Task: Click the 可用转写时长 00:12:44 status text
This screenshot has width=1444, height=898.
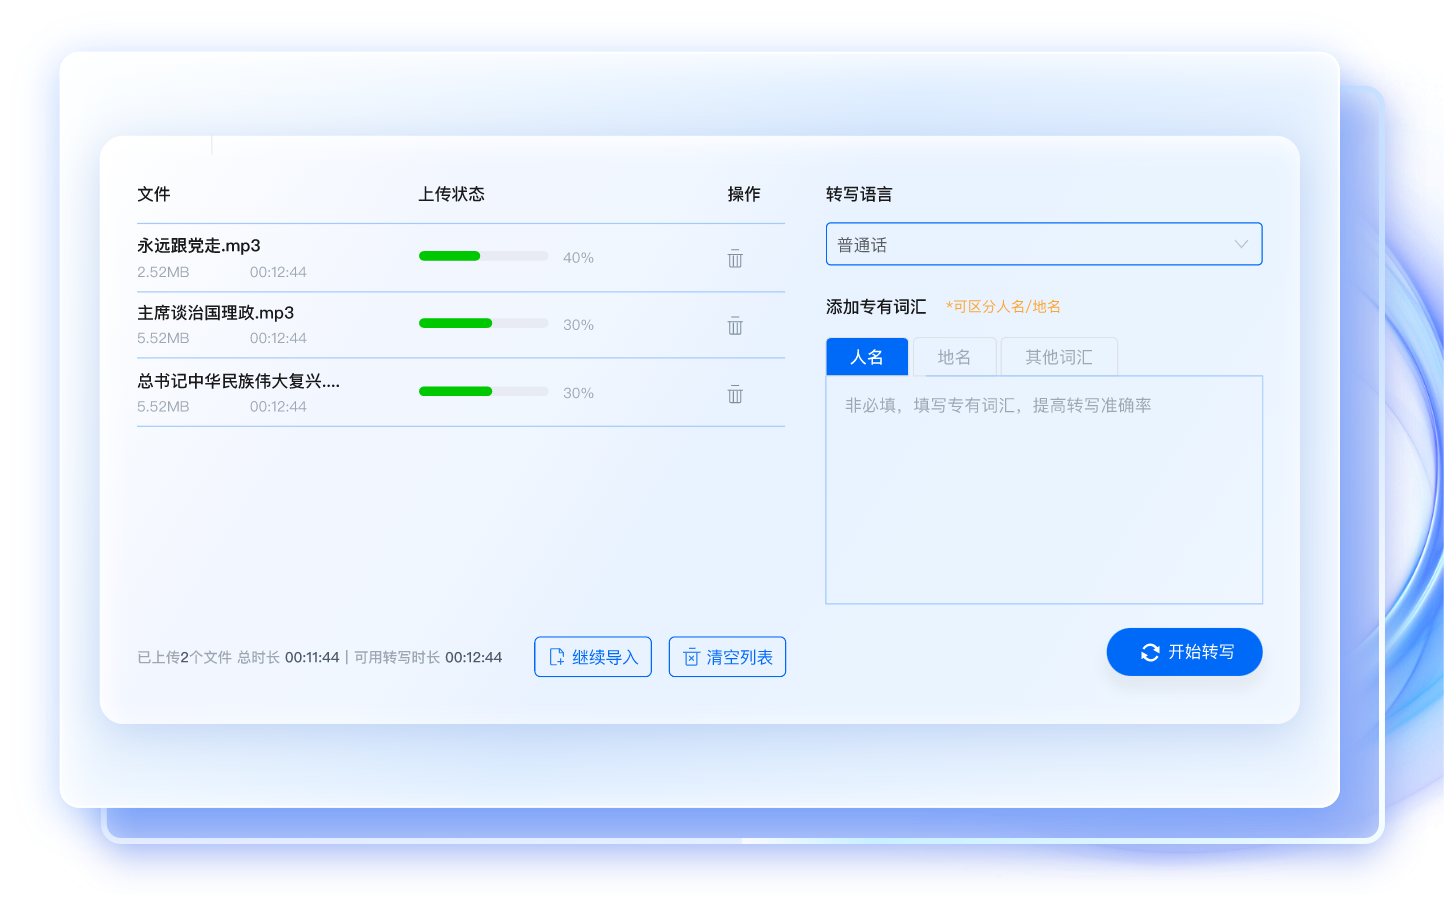Action: [428, 657]
